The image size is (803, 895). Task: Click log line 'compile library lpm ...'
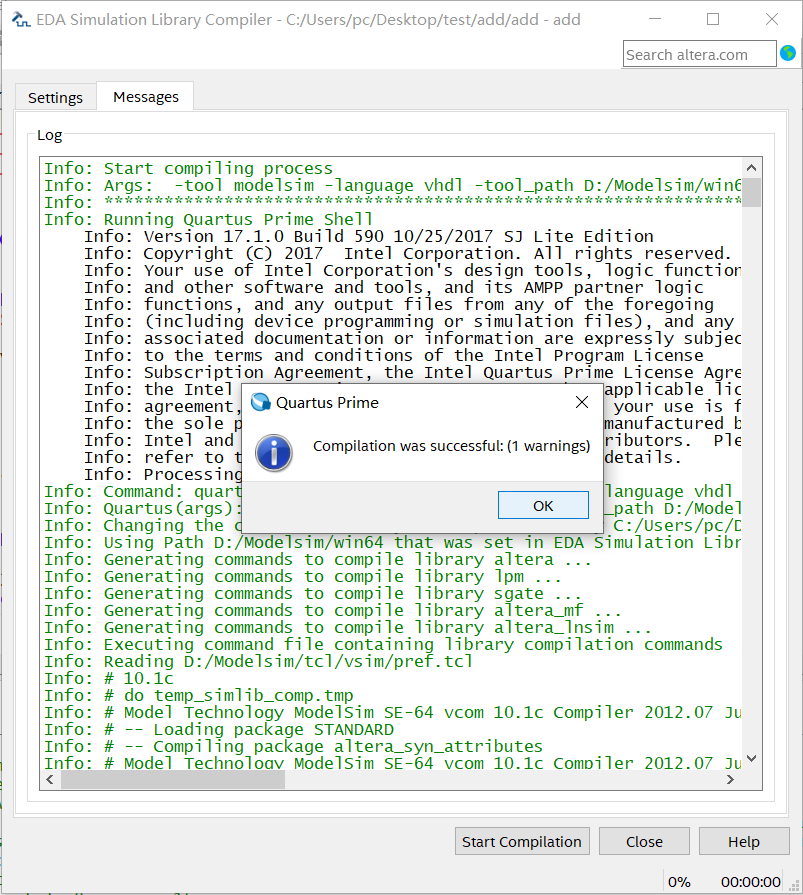coord(302,576)
